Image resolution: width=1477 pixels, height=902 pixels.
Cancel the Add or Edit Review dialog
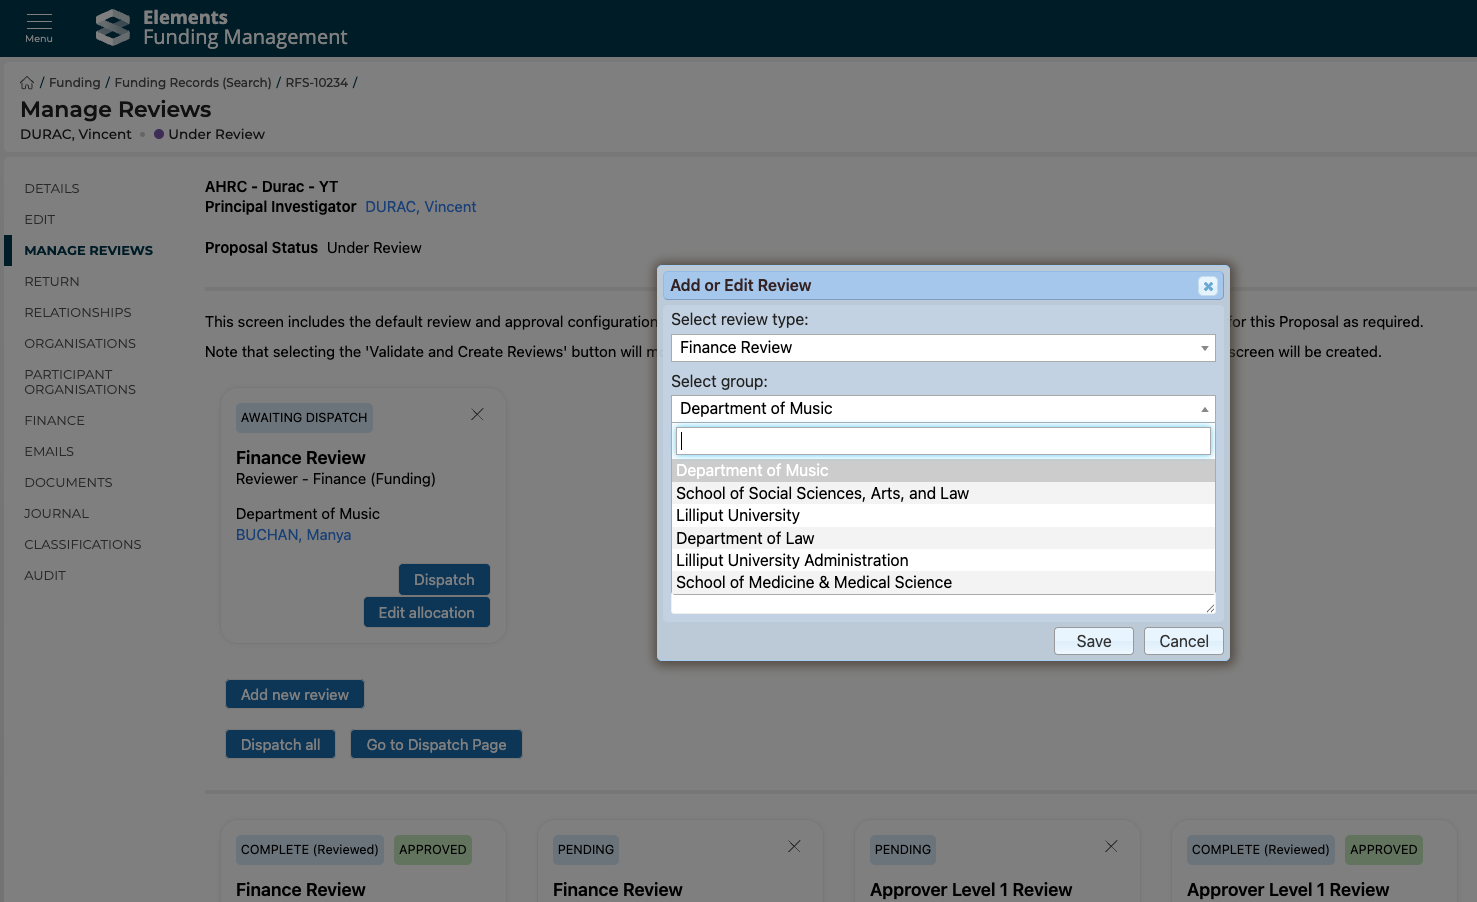(x=1183, y=642)
